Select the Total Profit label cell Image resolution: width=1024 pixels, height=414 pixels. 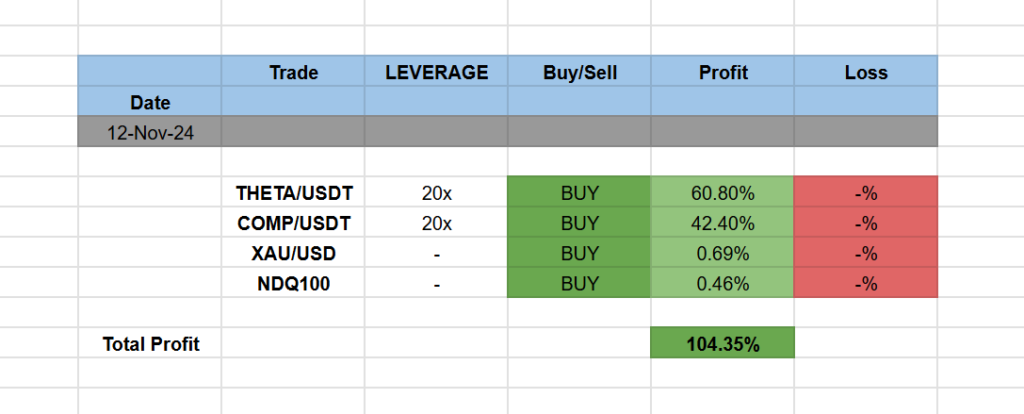tap(150, 344)
